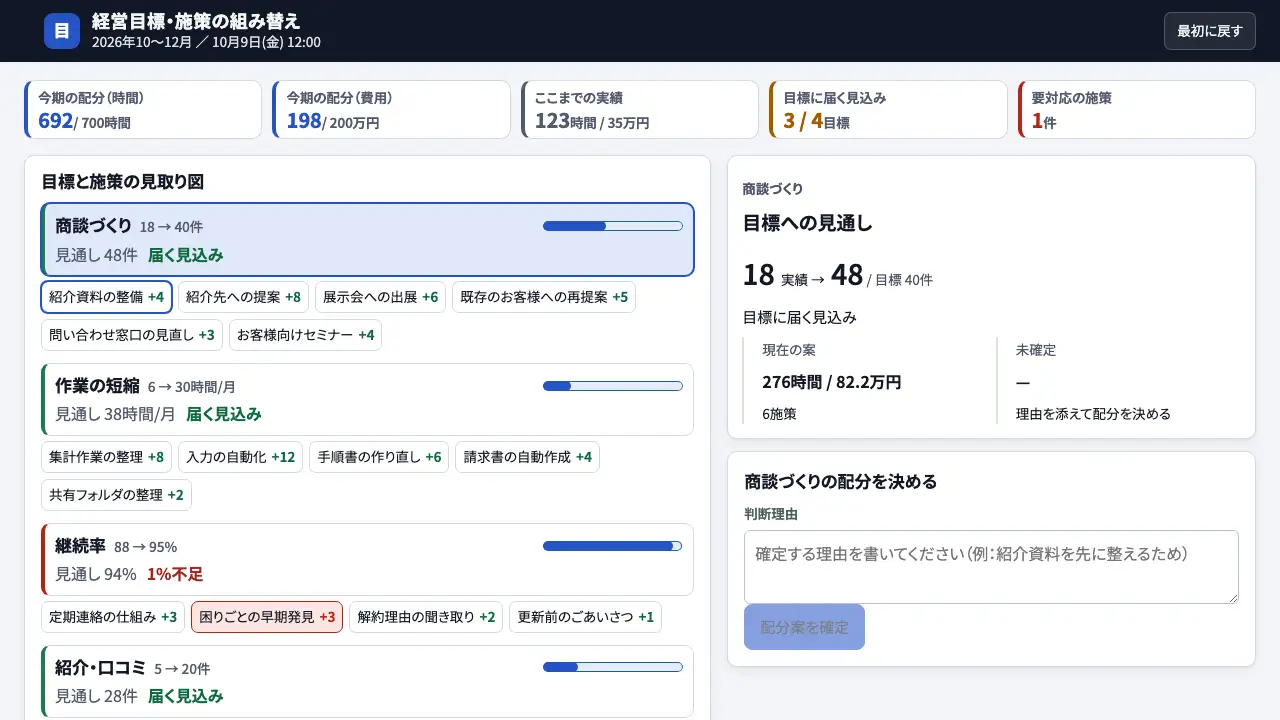Select the 紹介・口コミ goal card

point(367,681)
